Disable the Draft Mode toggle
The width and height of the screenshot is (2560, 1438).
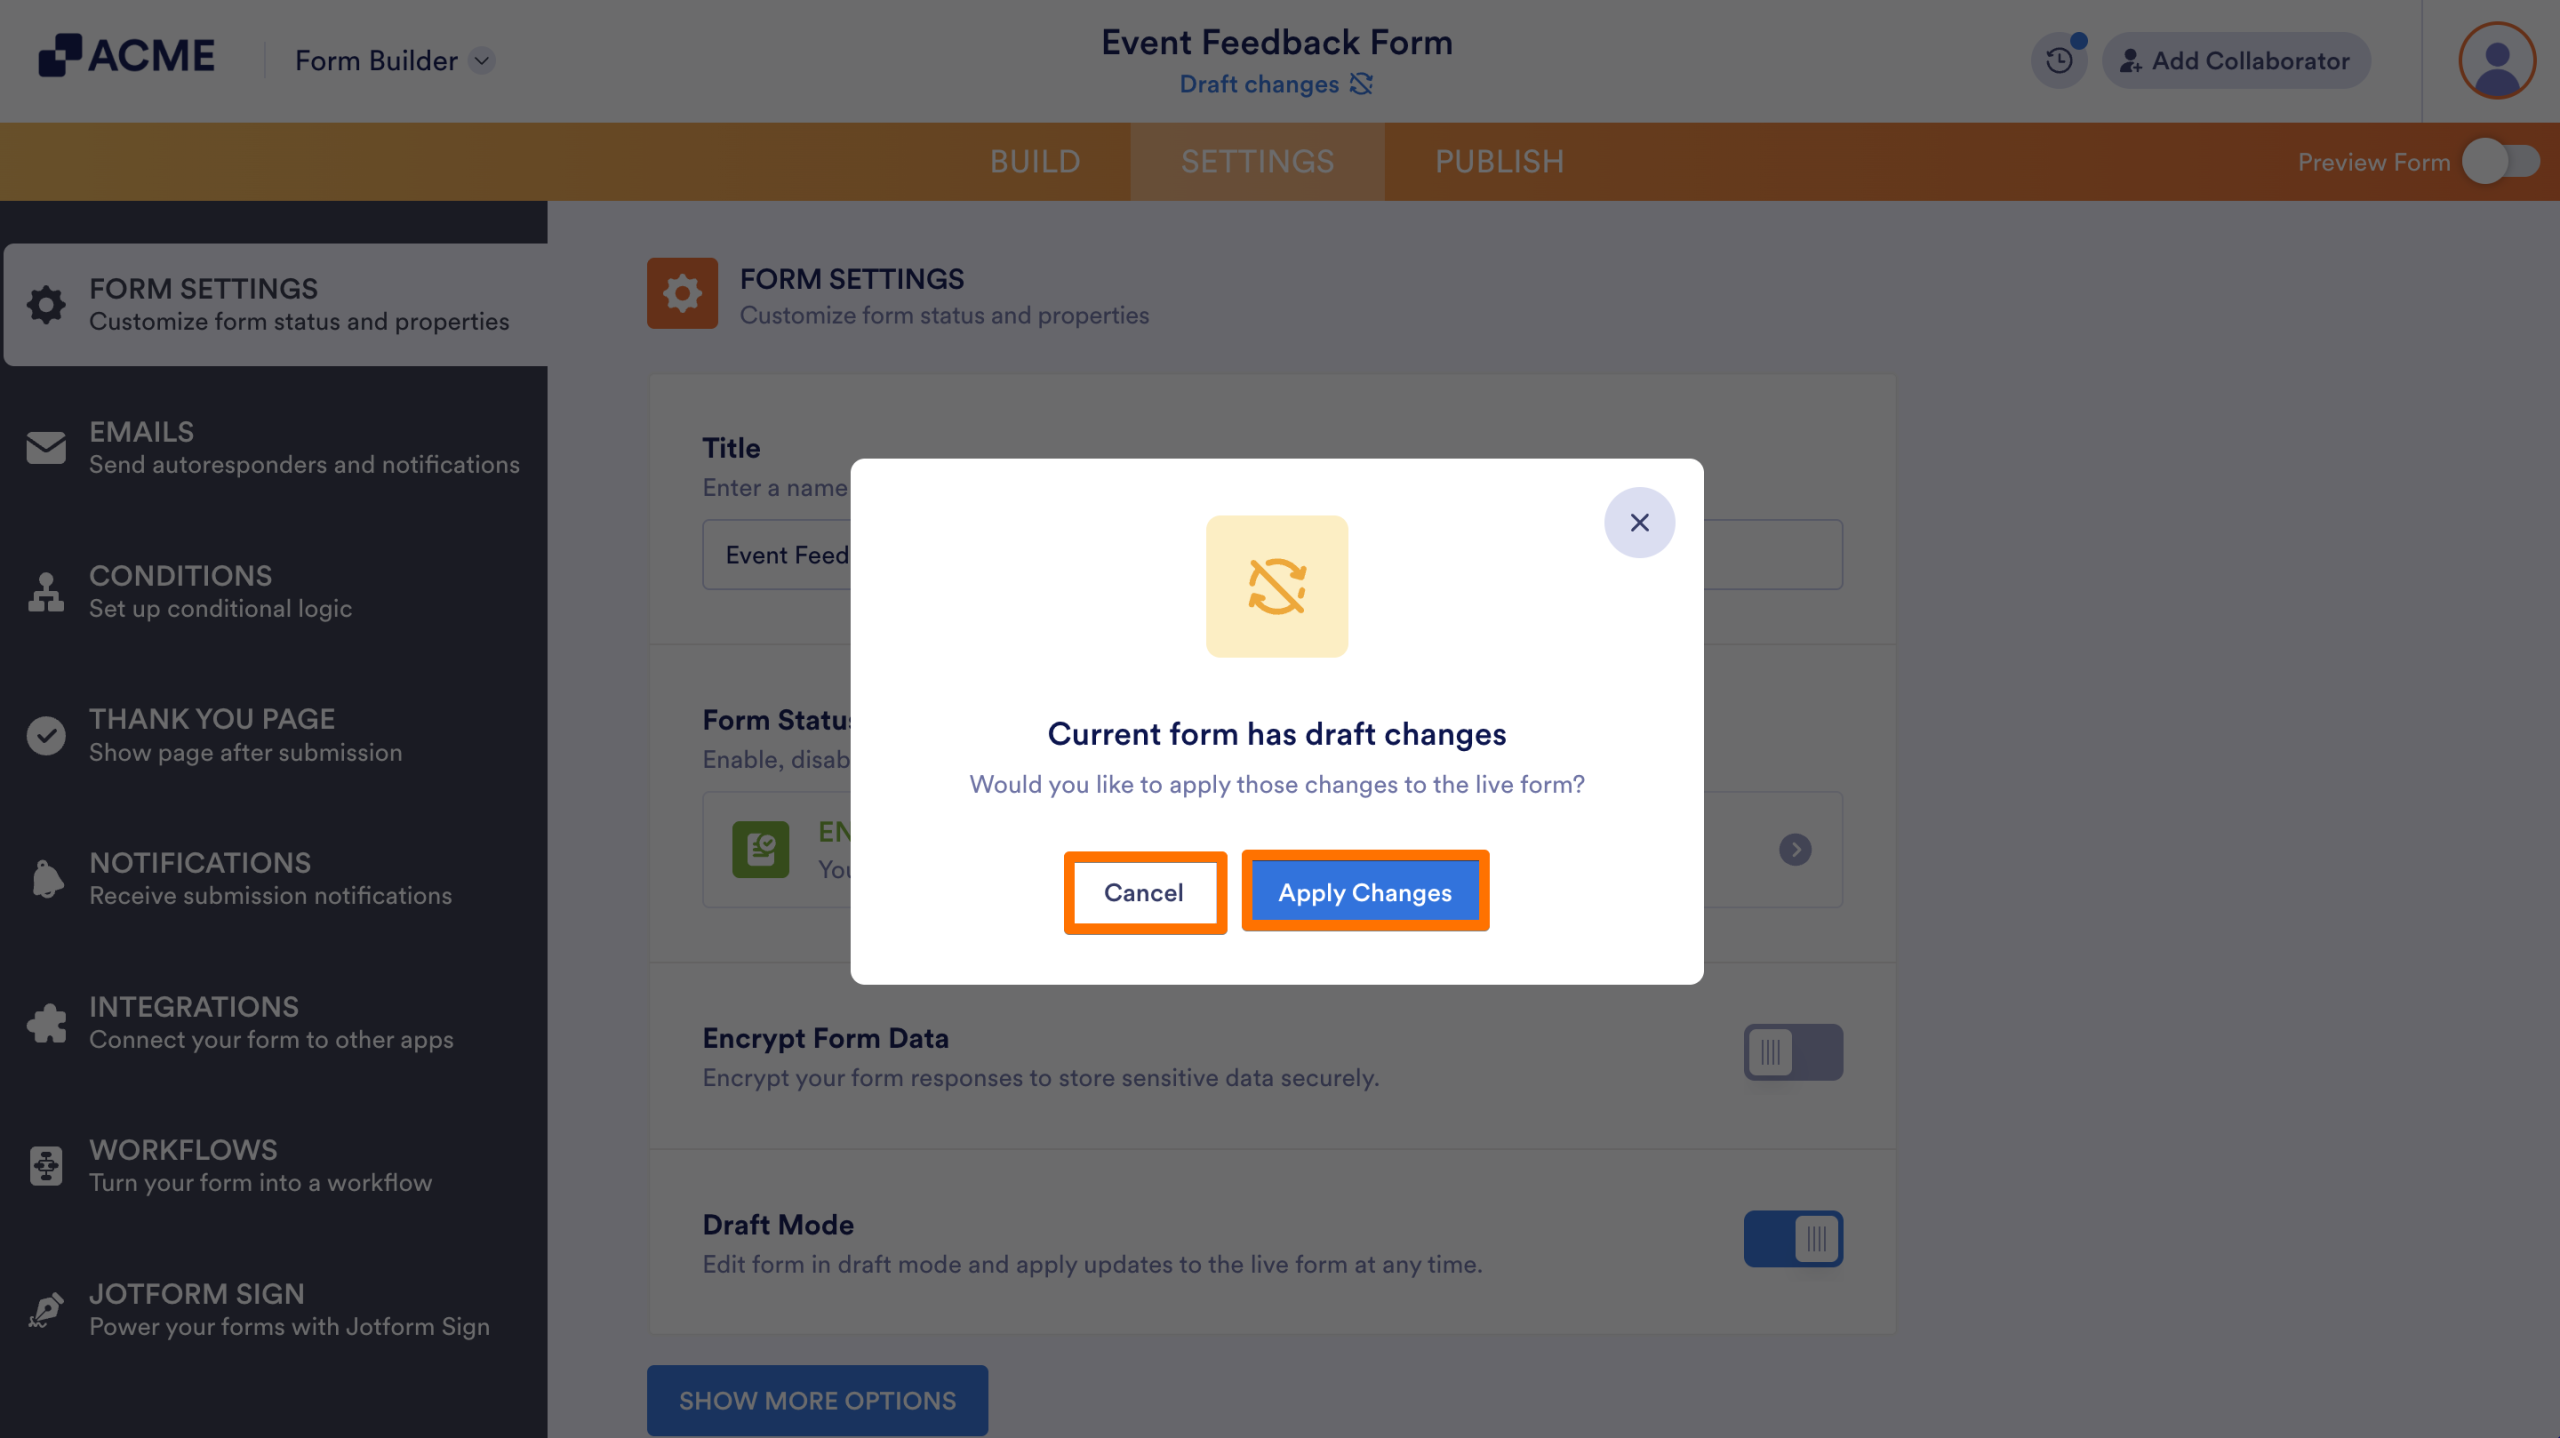[x=1793, y=1238]
